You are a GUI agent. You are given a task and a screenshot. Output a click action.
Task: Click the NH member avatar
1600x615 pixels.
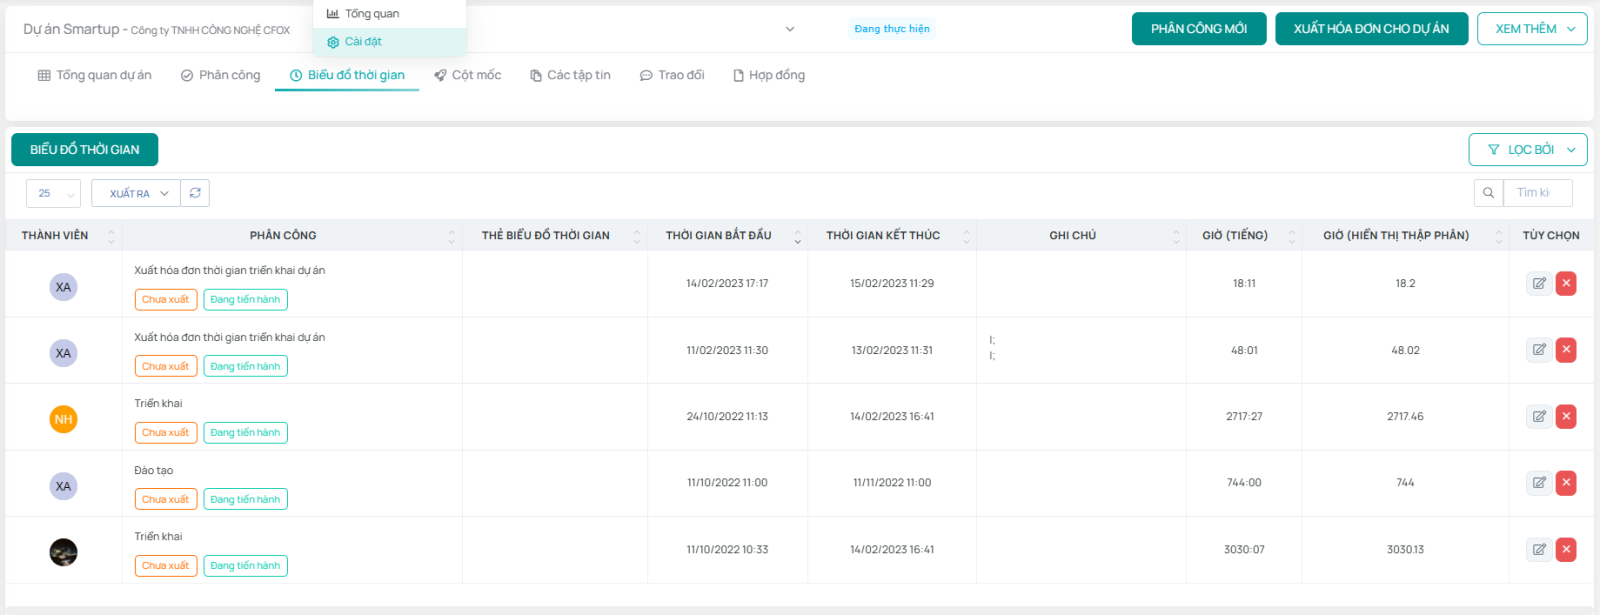pos(63,419)
